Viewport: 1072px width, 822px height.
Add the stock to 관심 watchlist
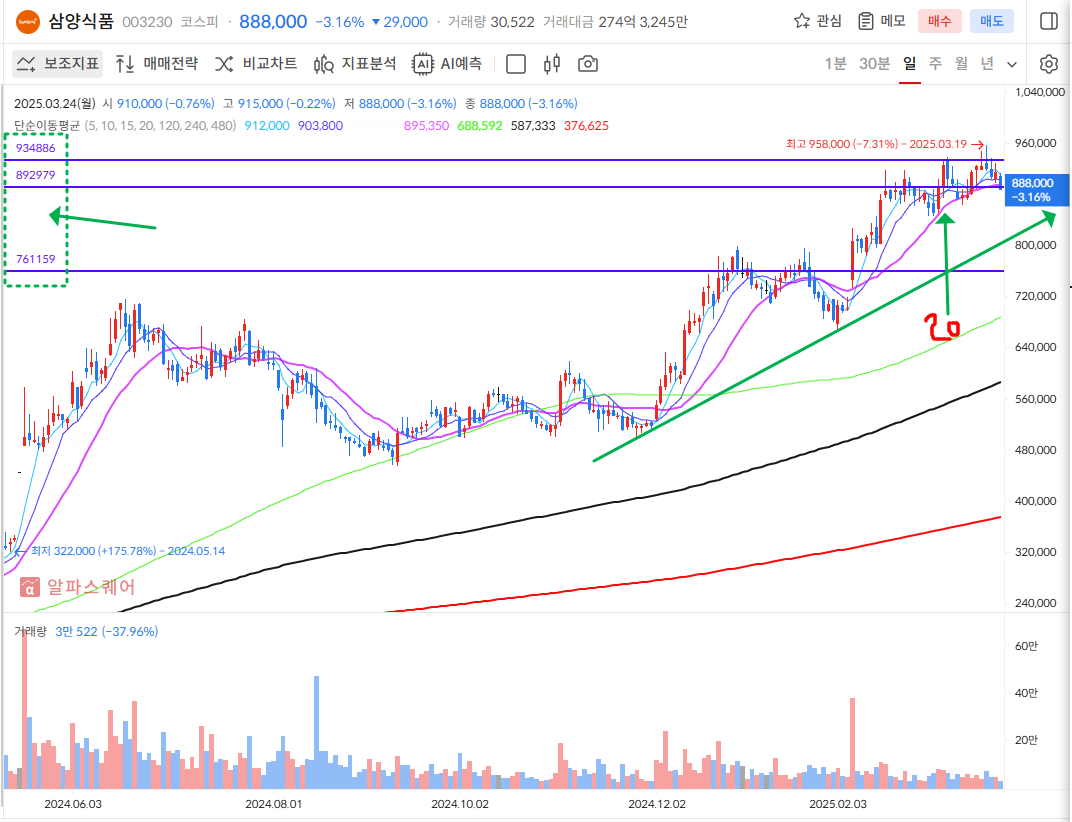(818, 21)
